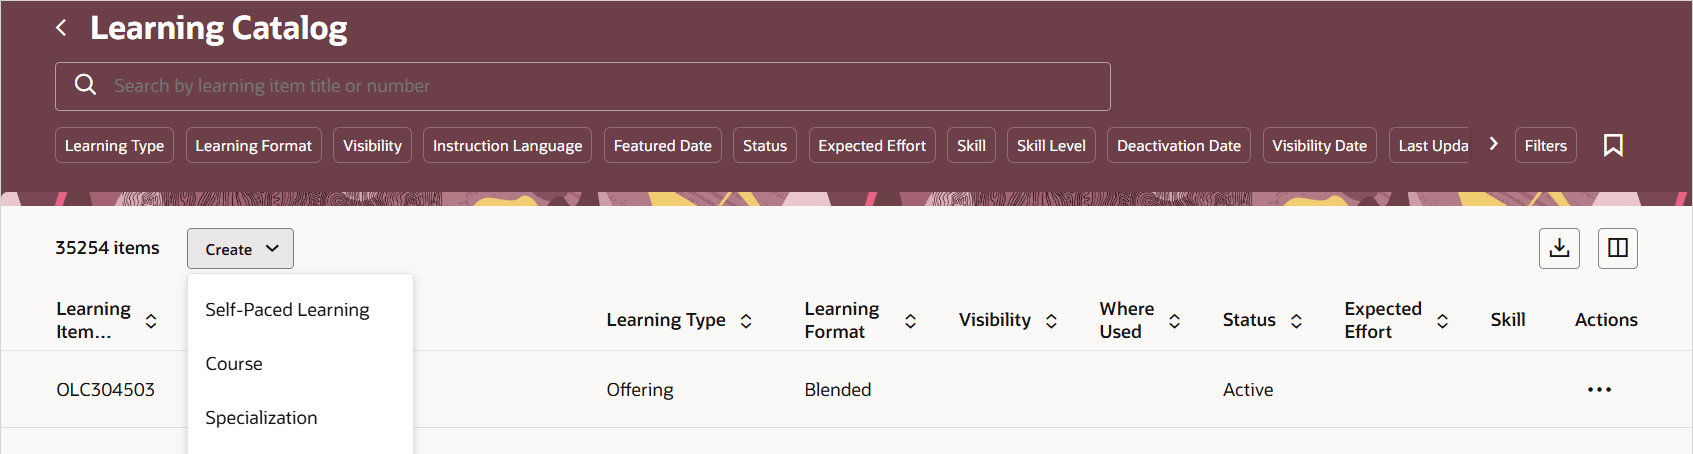Sort by Learning Item column
This screenshot has height=454, width=1693.
tap(151, 321)
